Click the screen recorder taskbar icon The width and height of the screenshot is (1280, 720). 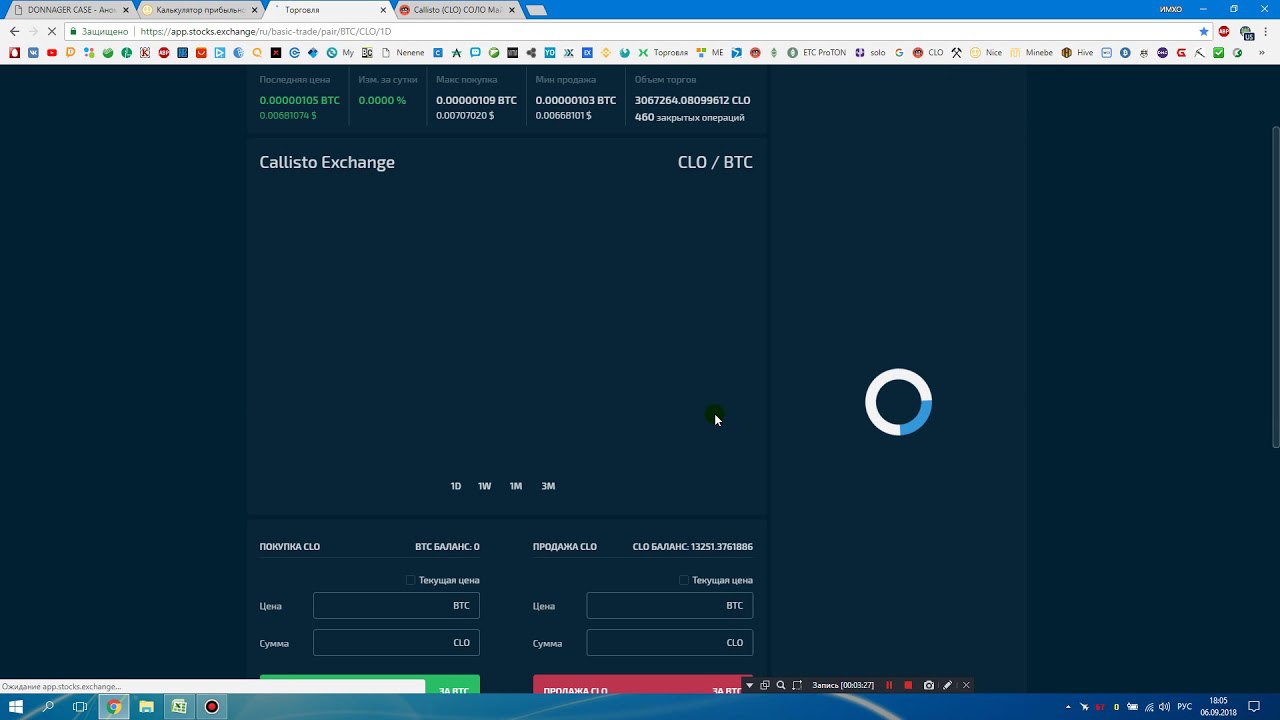211,706
